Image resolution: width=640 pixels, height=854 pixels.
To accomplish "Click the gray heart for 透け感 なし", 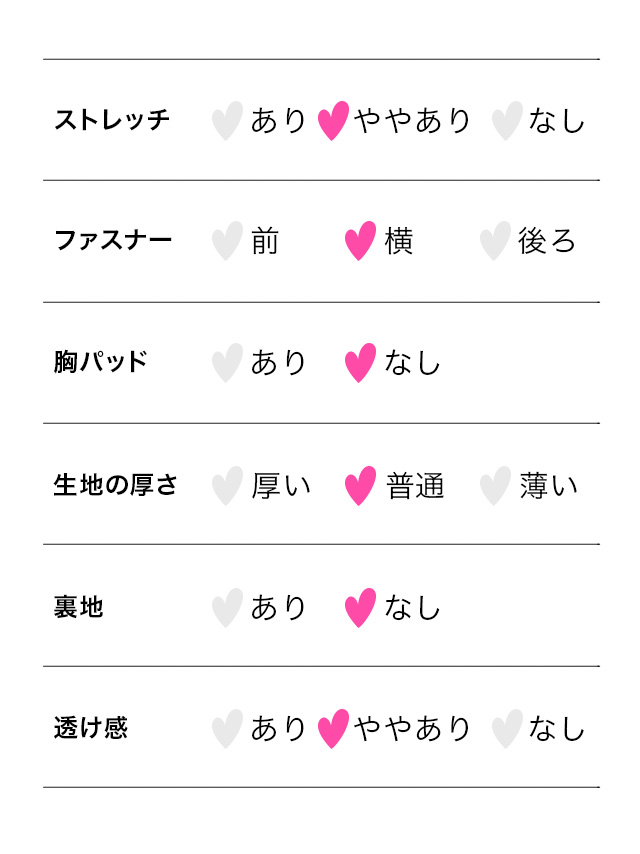I will pyautogui.click(x=507, y=729).
